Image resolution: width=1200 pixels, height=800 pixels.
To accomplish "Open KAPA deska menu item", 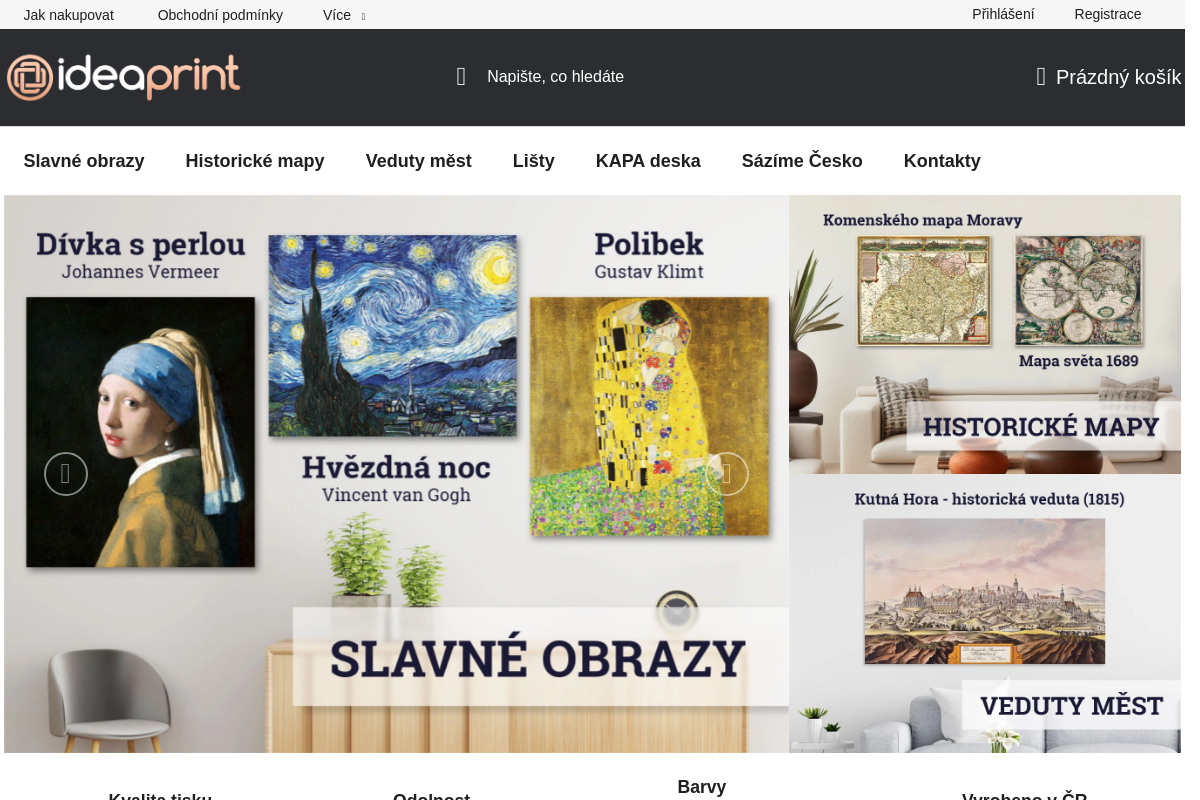I will click(648, 161).
